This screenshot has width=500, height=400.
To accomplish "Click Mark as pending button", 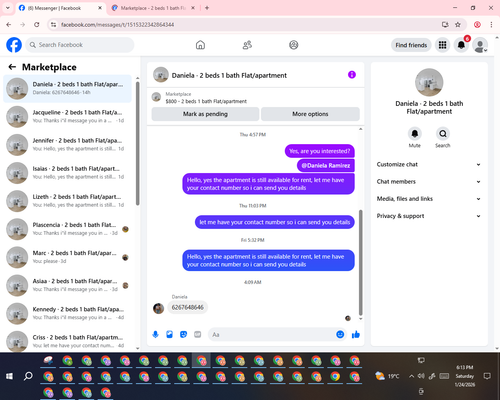I will pyautogui.click(x=205, y=114).
